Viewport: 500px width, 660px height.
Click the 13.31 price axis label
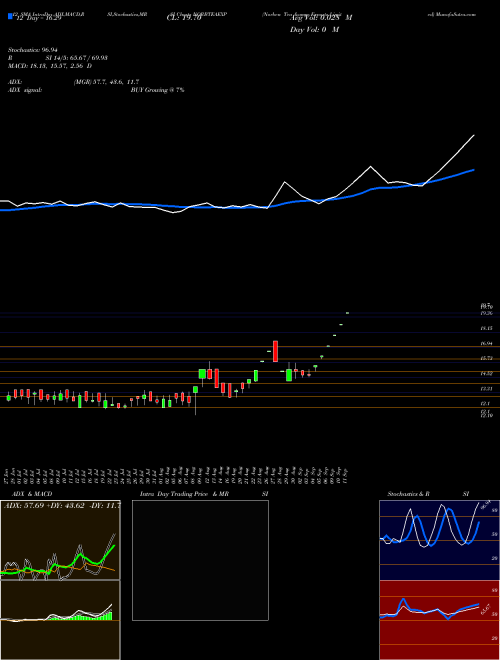coord(487,389)
